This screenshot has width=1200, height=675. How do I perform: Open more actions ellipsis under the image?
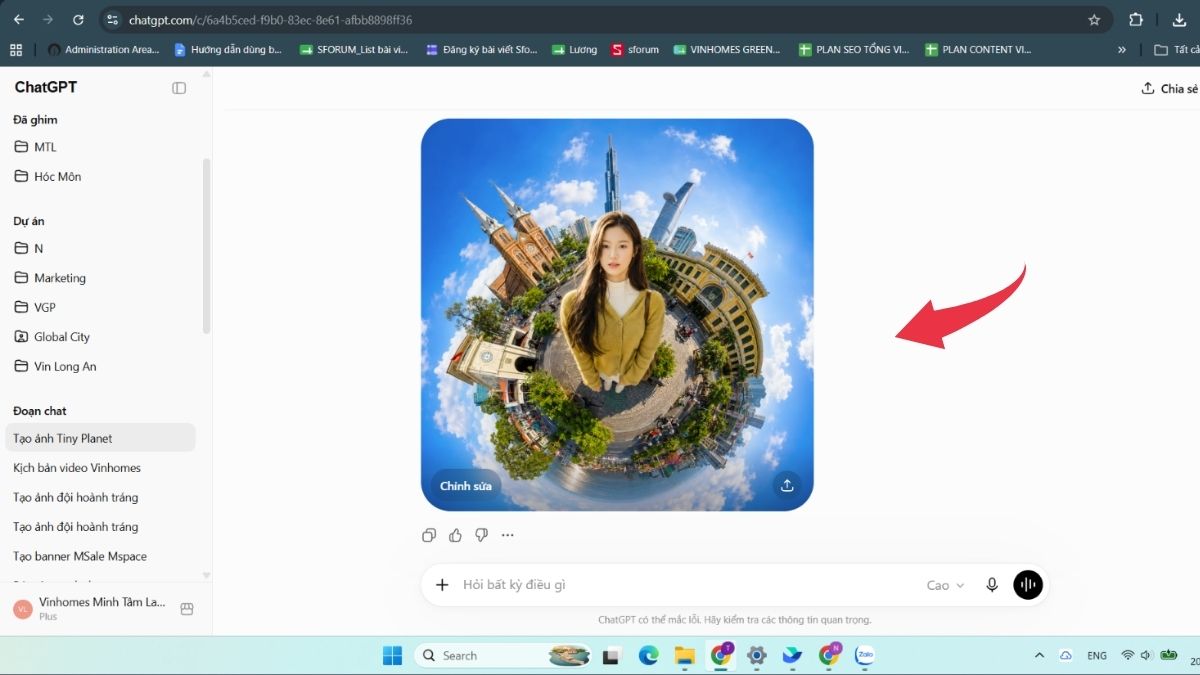[x=507, y=535]
